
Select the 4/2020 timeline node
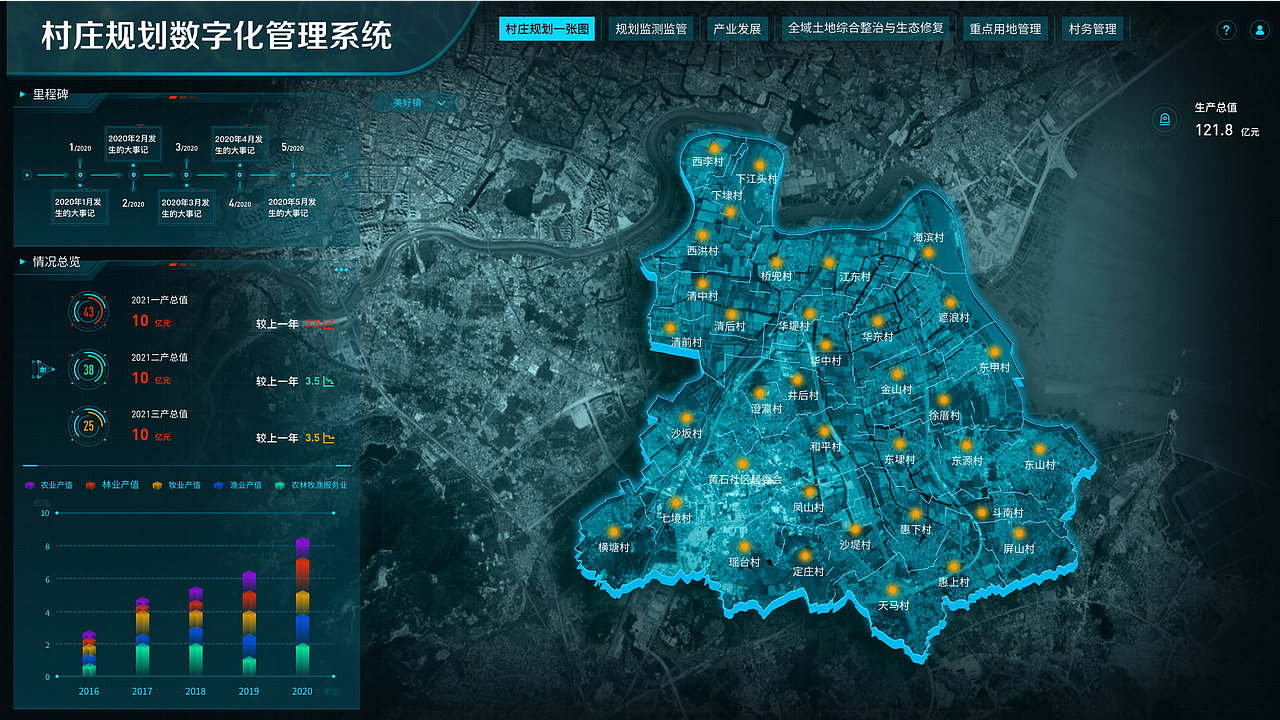click(x=239, y=175)
